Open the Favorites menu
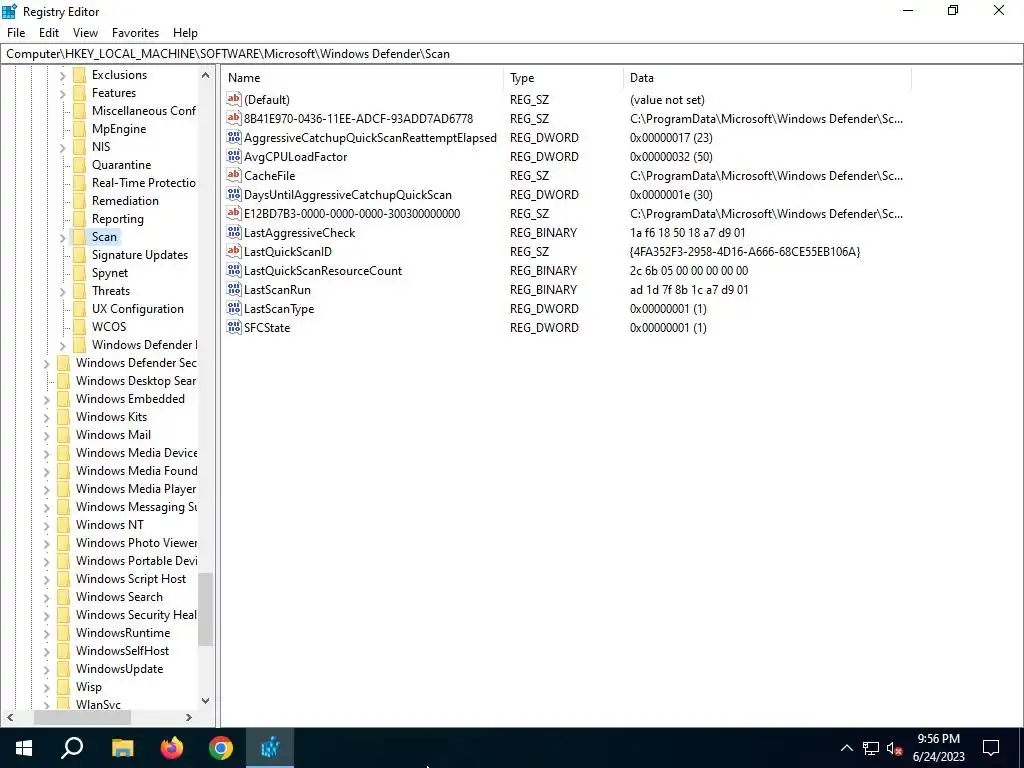This screenshot has width=1024, height=768. pos(135,33)
